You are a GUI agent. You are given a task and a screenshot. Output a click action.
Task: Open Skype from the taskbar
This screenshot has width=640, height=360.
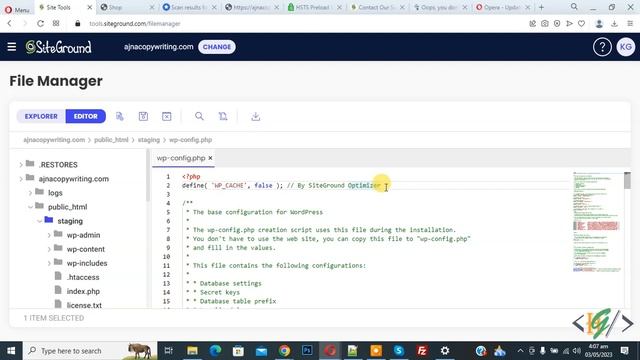point(399,351)
